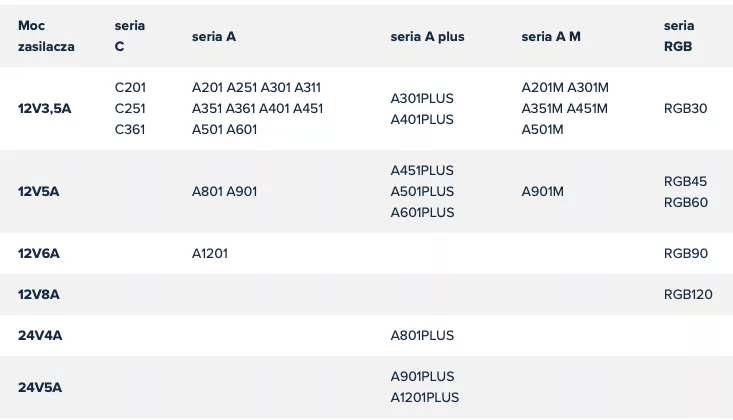Click the A901M model cell
Image resolution: width=733 pixels, height=420 pixels.
click(x=542, y=191)
